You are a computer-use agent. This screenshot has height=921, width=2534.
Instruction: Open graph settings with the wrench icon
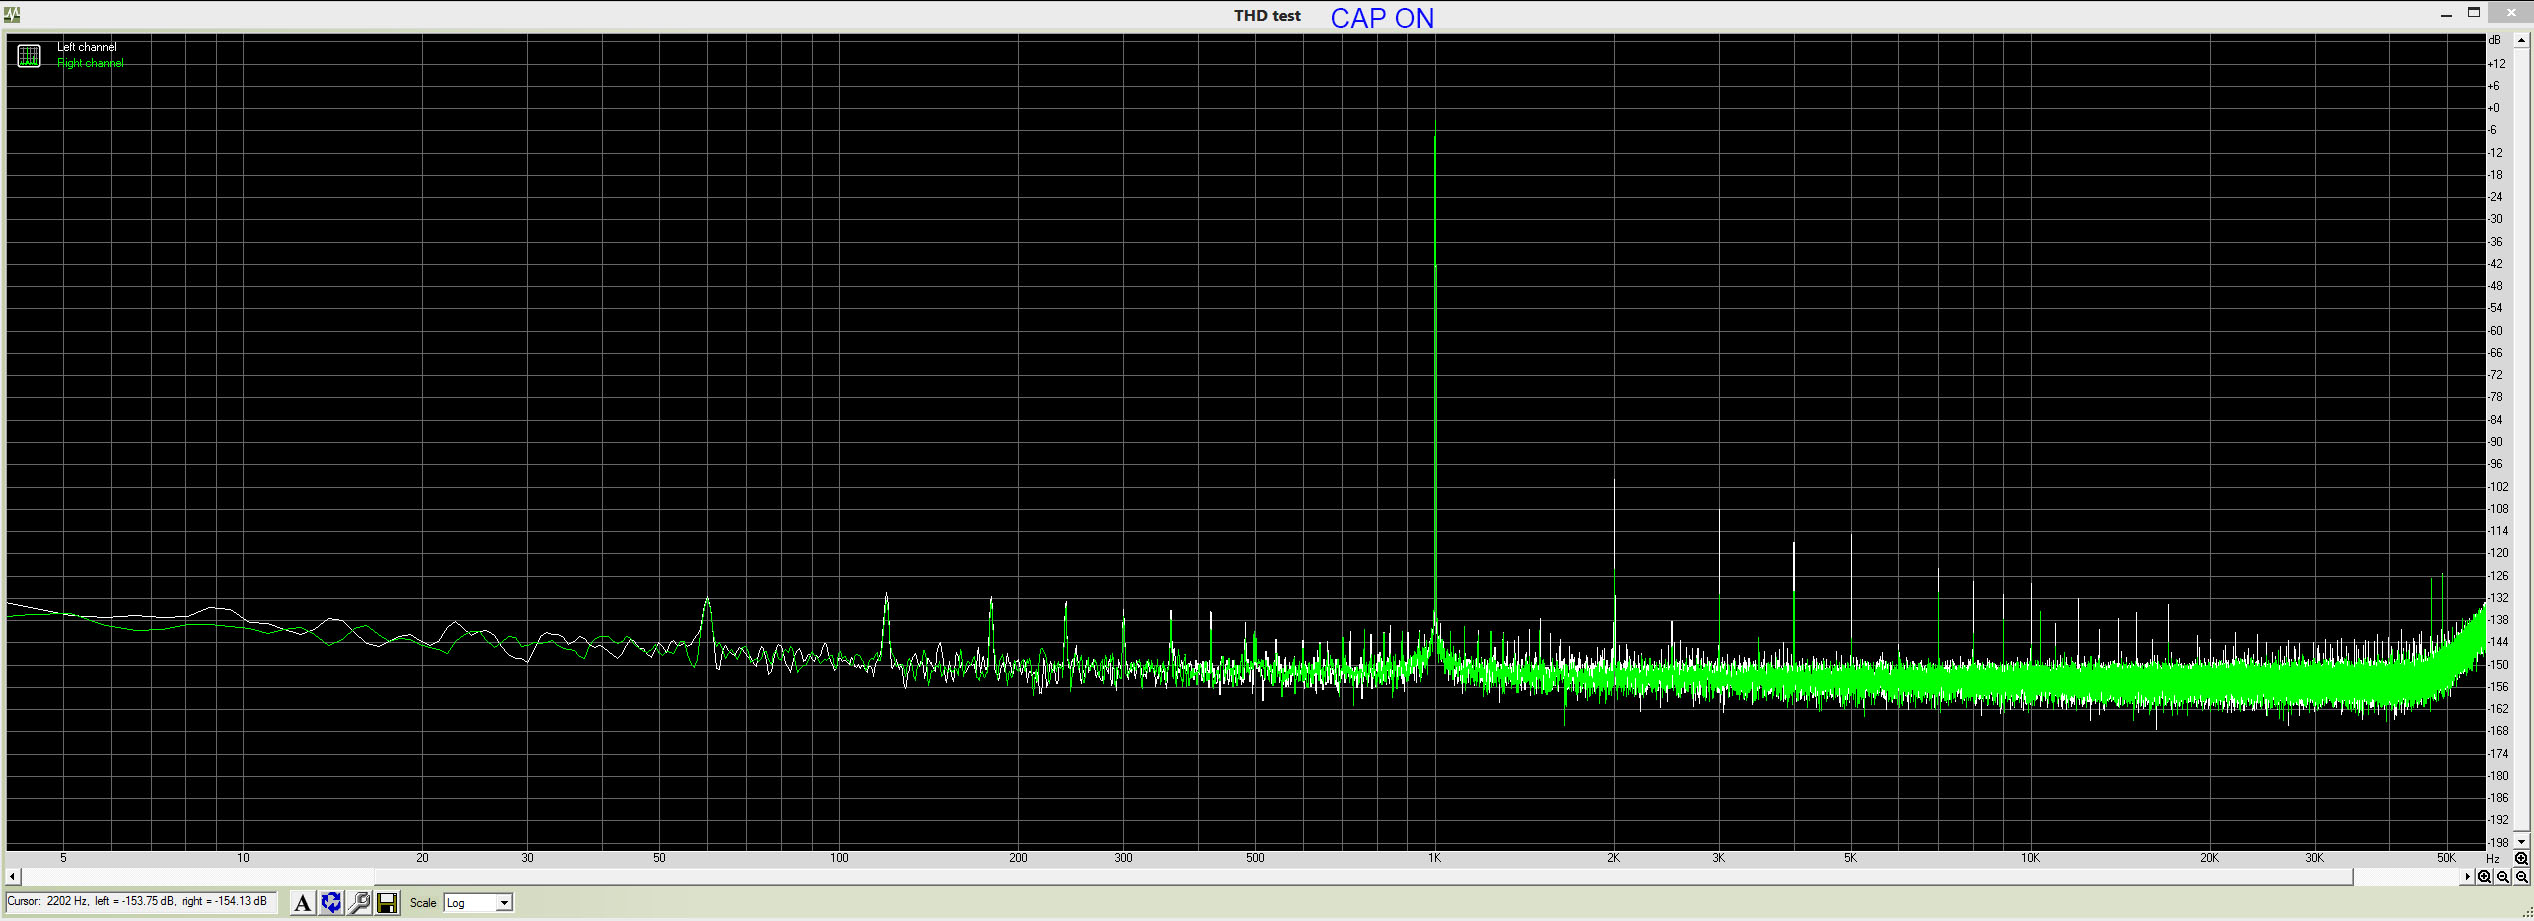point(359,903)
